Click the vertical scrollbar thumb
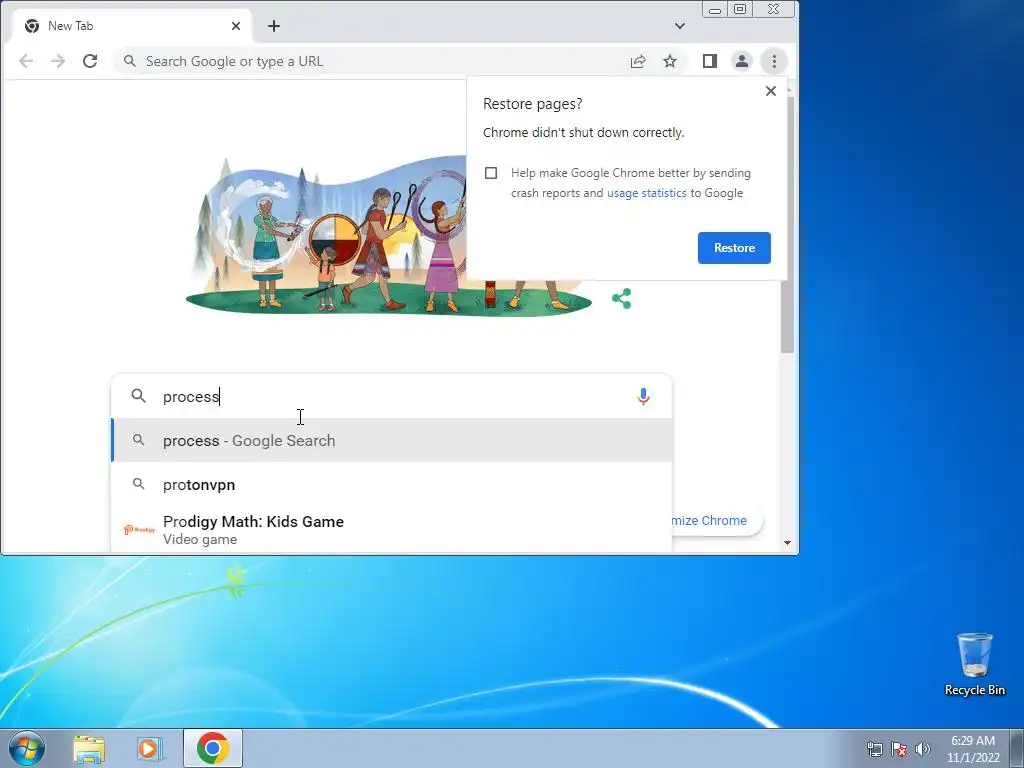Image resolution: width=1024 pixels, height=768 pixels. coord(788,225)
